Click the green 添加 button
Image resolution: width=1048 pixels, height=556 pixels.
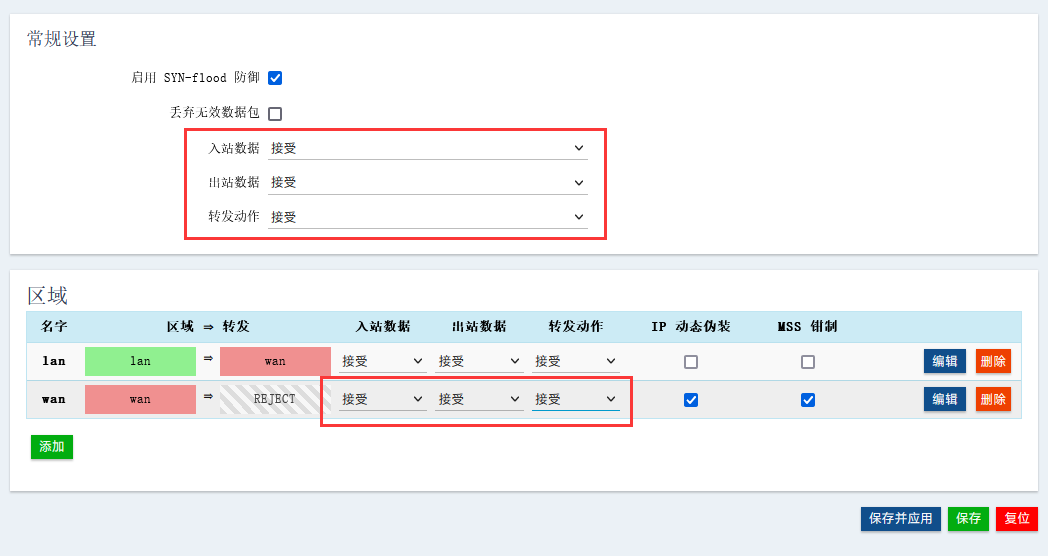coord(52,447)
